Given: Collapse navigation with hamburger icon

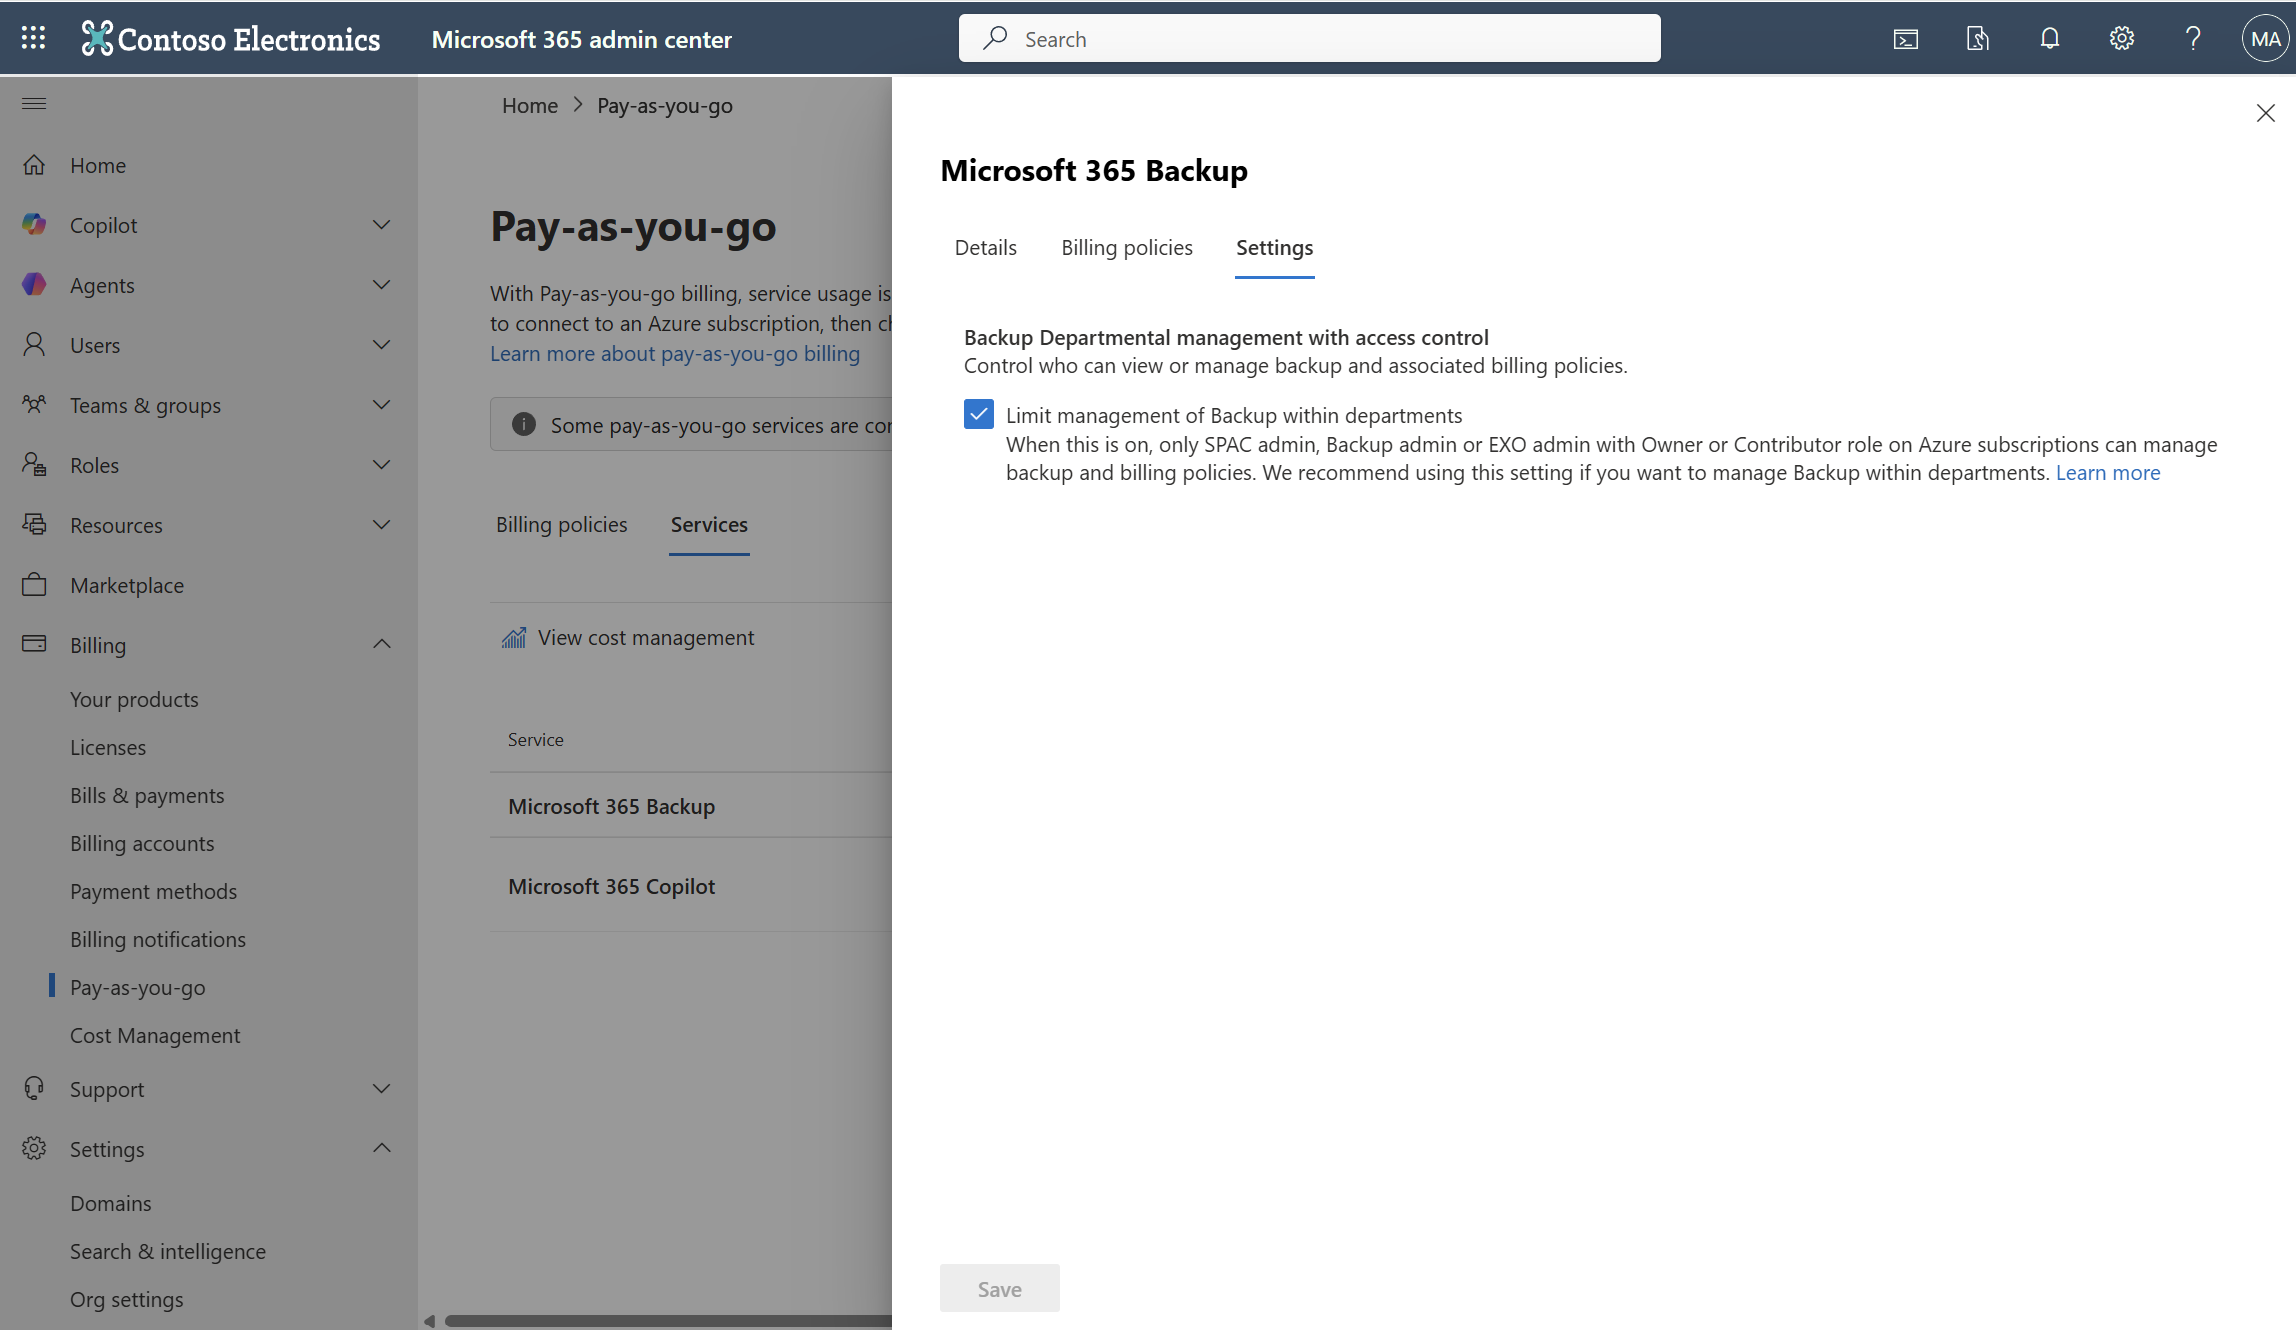Looking at the screenshot, I should pyautogui.click(x=34, y=103).
